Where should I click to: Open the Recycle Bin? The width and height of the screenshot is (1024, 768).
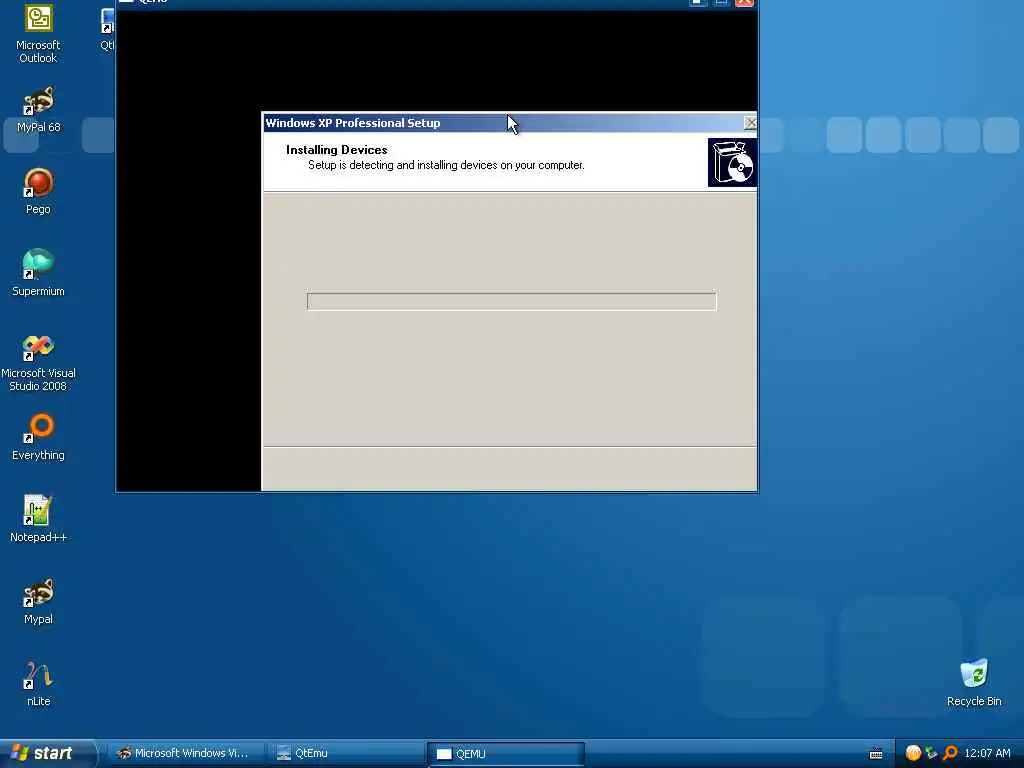974,683
